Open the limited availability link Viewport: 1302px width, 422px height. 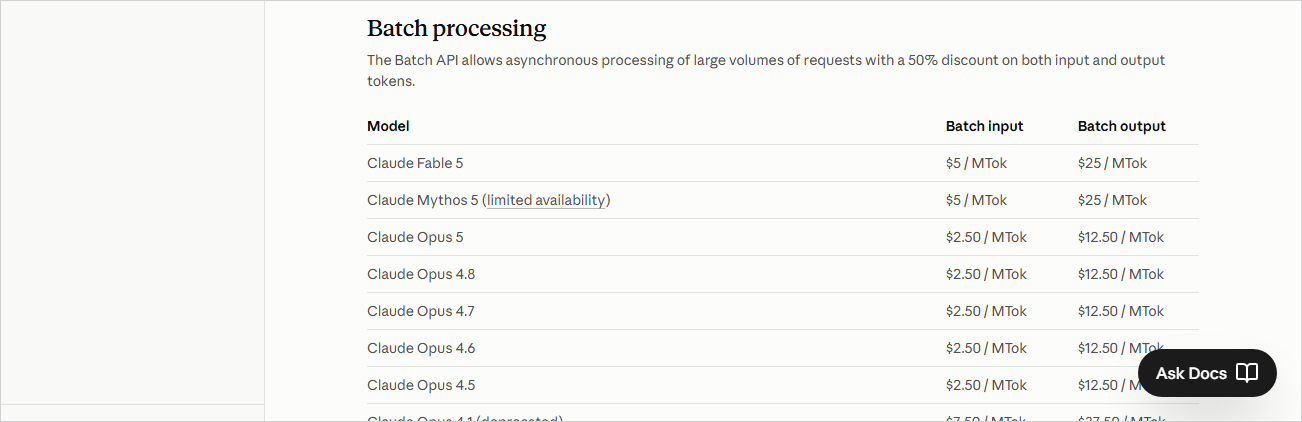[546, 200]
